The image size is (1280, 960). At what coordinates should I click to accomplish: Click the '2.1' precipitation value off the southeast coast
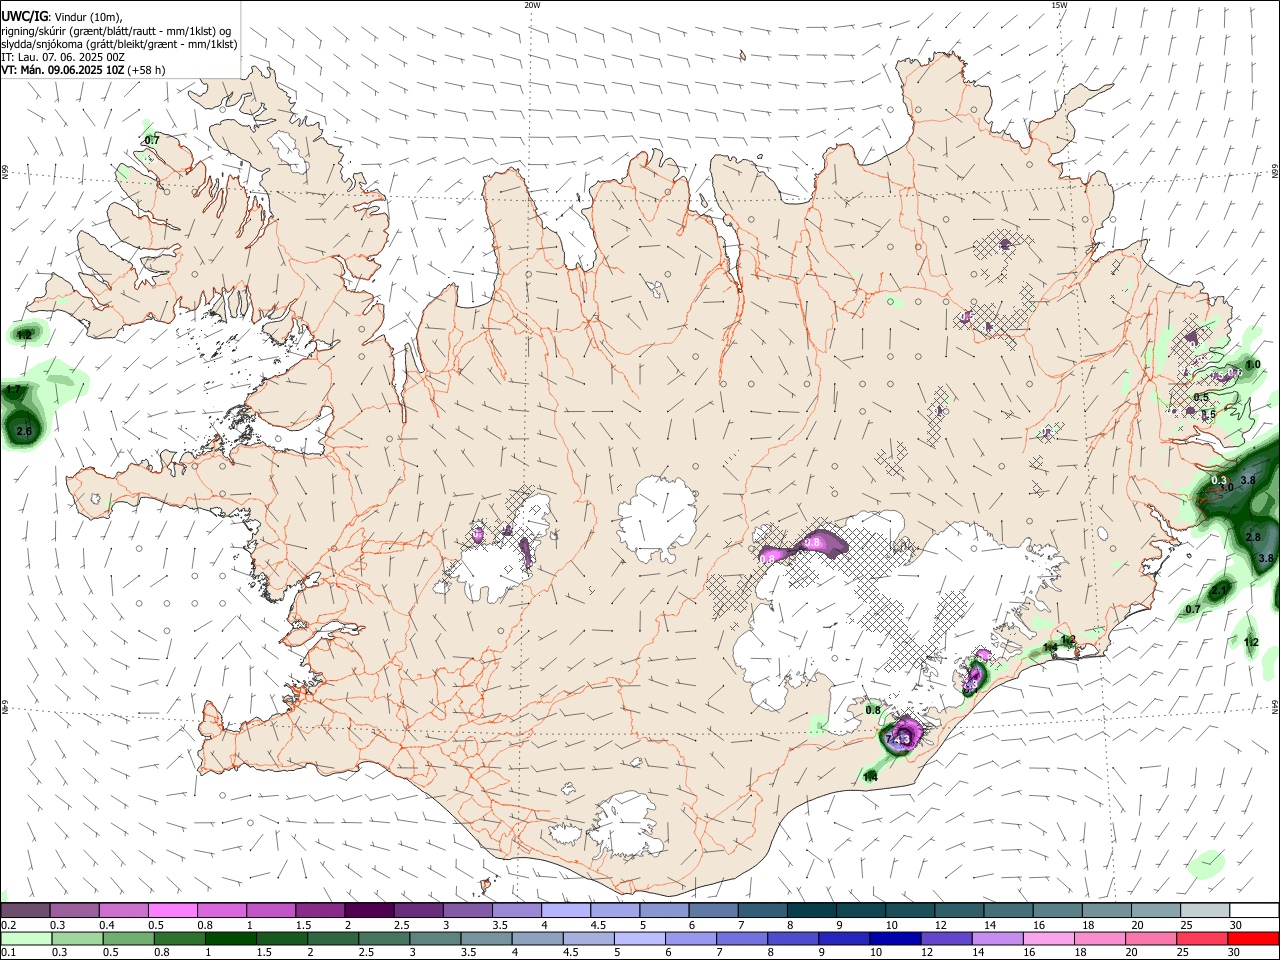[1220, 591]
